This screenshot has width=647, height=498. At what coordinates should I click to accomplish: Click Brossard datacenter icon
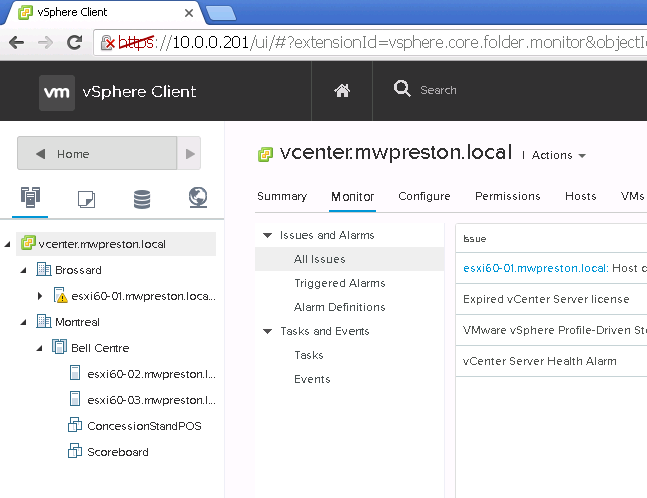[x=44, y=269]
